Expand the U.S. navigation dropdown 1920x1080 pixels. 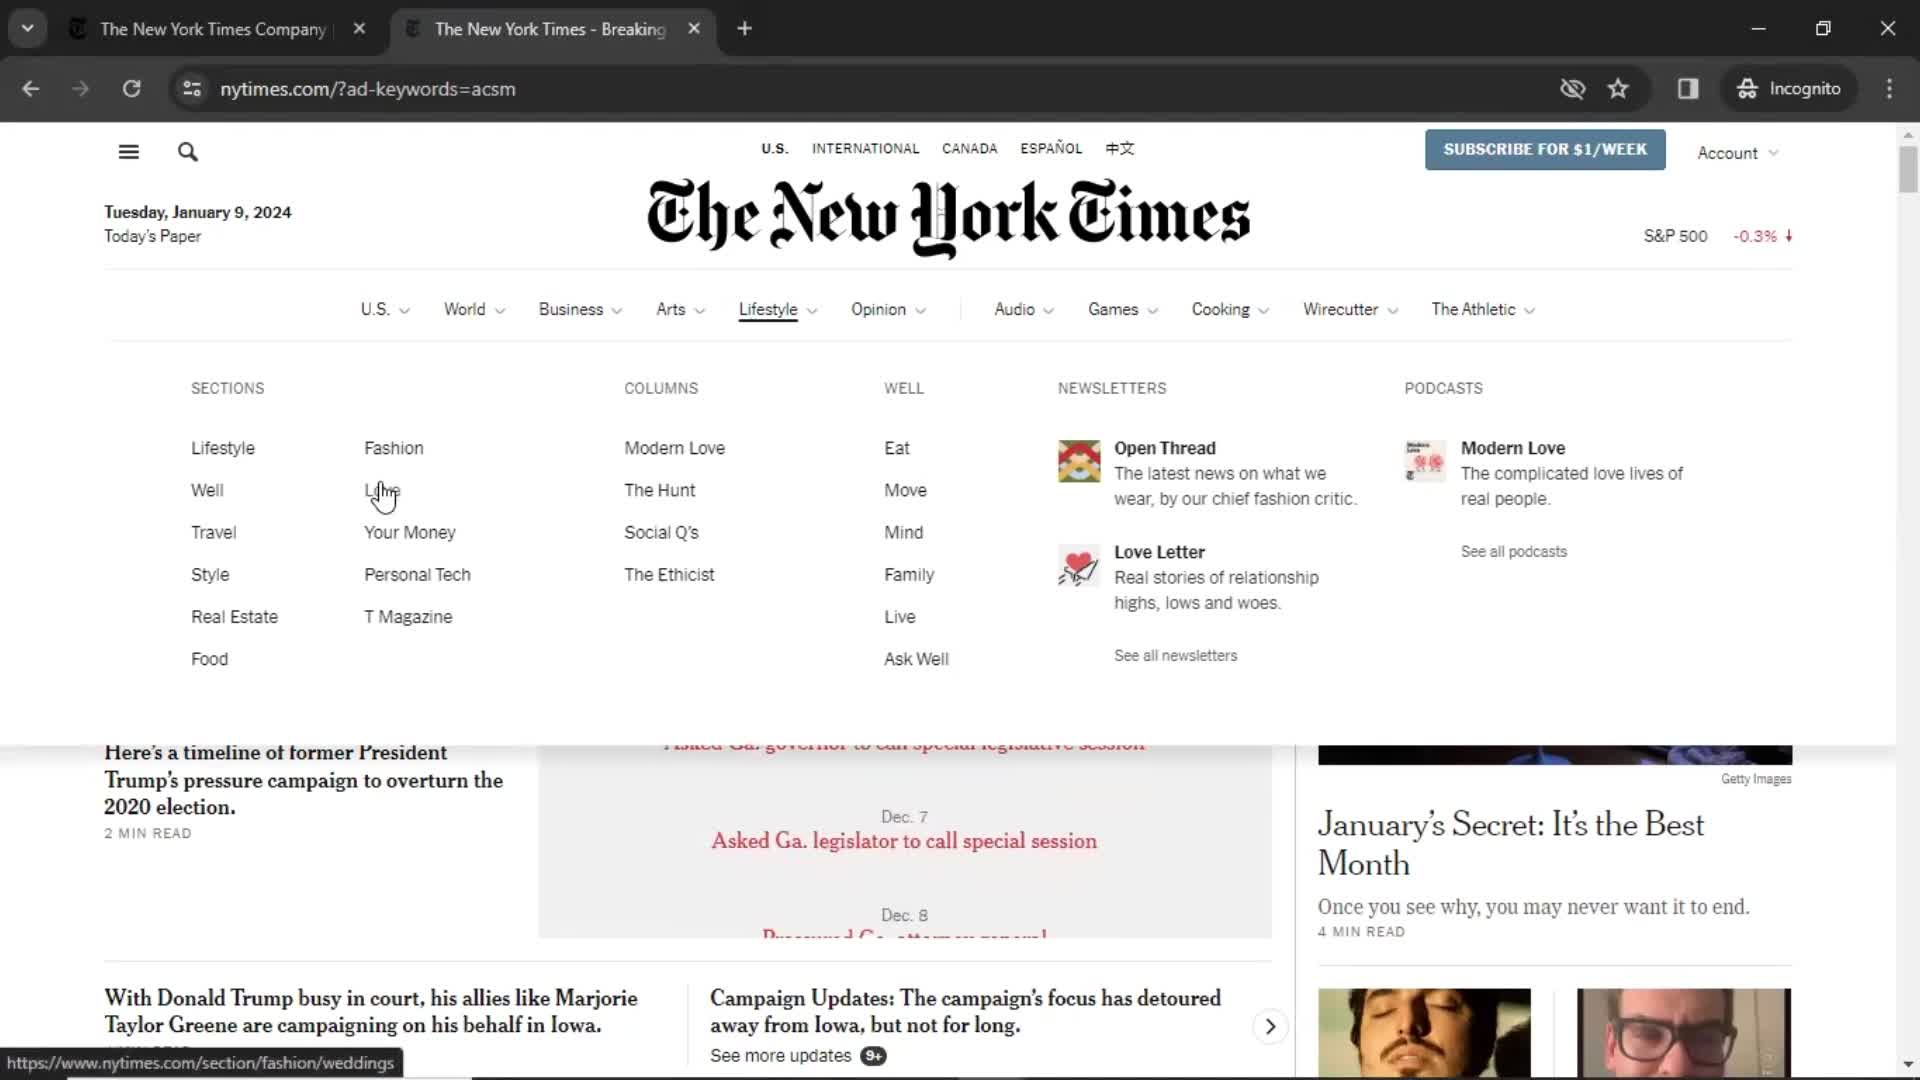pos(384,309)
